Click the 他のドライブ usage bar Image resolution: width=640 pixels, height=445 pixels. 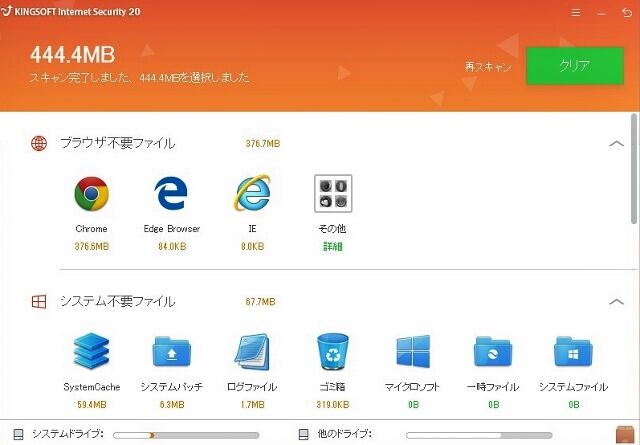(479, 435)
